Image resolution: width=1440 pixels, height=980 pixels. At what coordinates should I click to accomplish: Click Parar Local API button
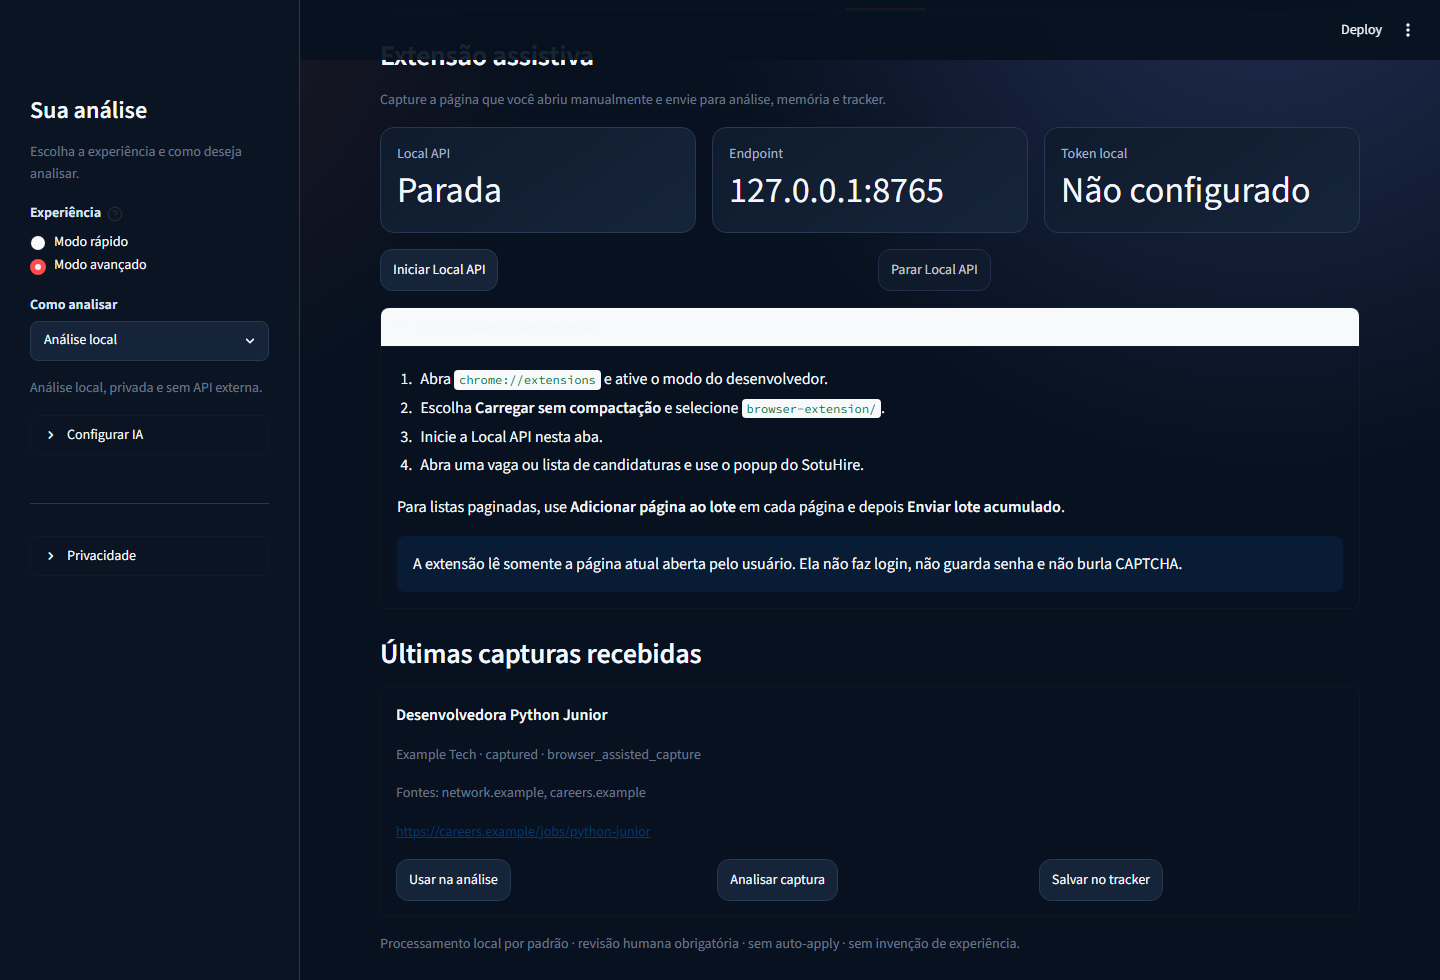934,270
